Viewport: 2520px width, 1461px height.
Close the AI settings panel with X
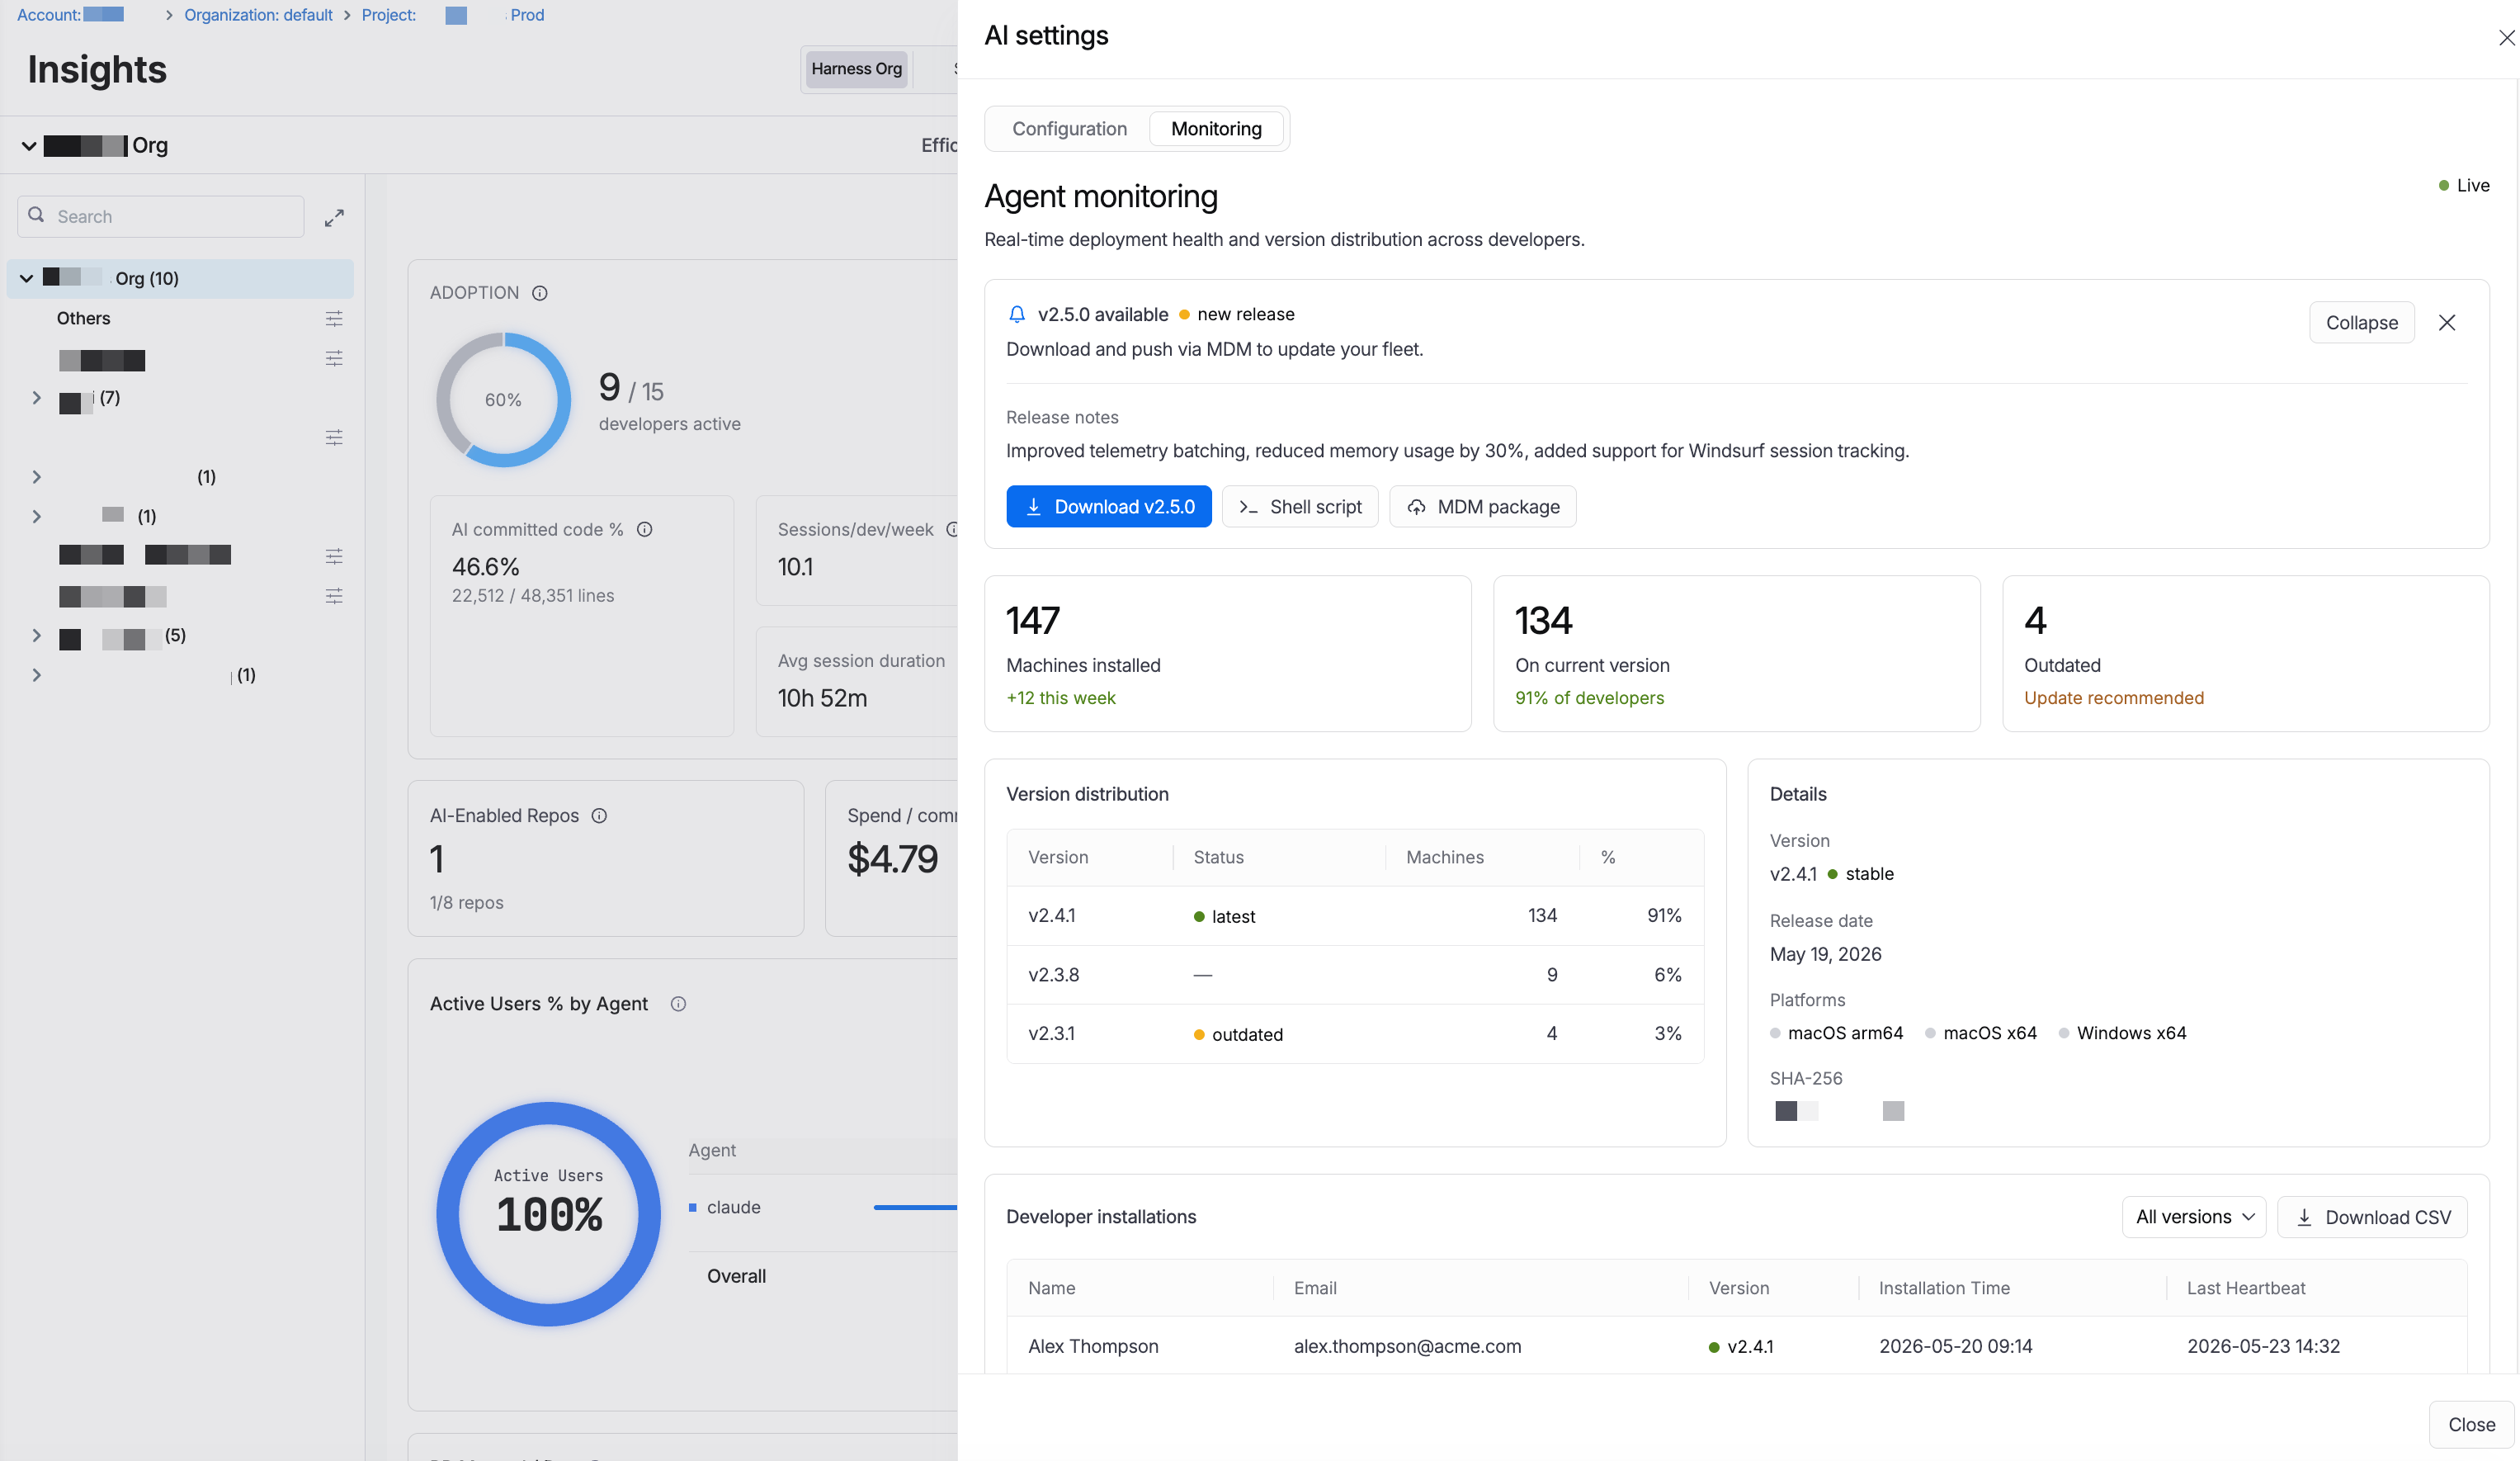coord(2506,38)
